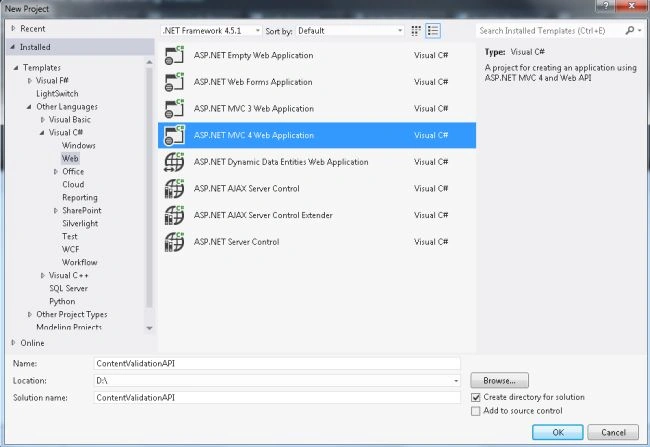Collapse the Templates tree node

(16, 67)
